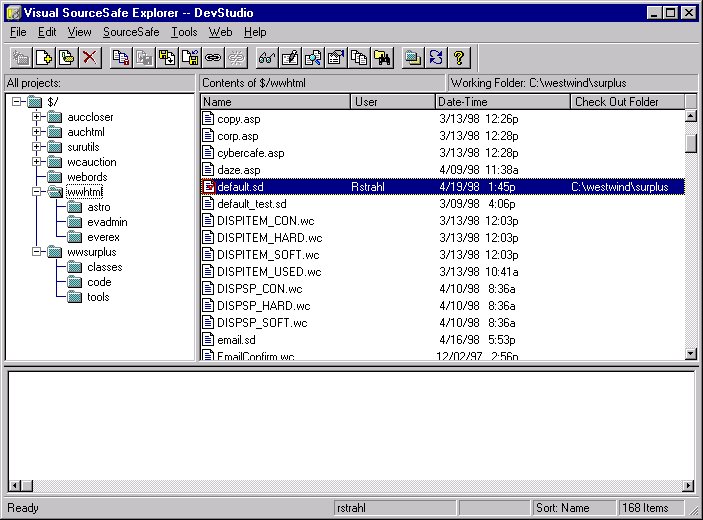Expand the surutils project node
The height and width of the screenshot is (520, 703).
(37, 147)
